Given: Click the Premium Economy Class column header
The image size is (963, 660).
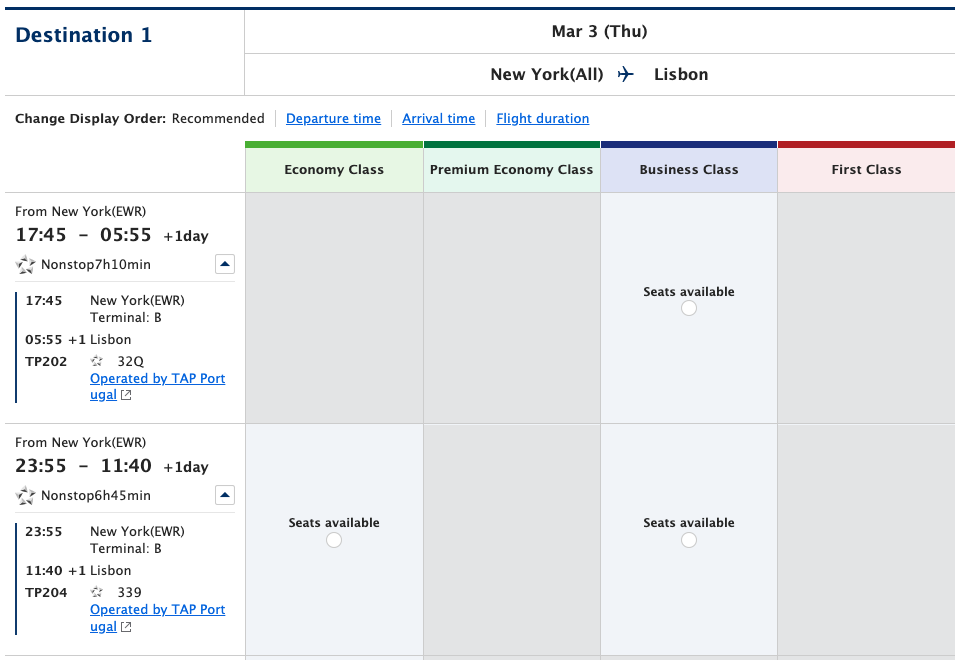Looking at the screenshot, I should tap(511, 170).
